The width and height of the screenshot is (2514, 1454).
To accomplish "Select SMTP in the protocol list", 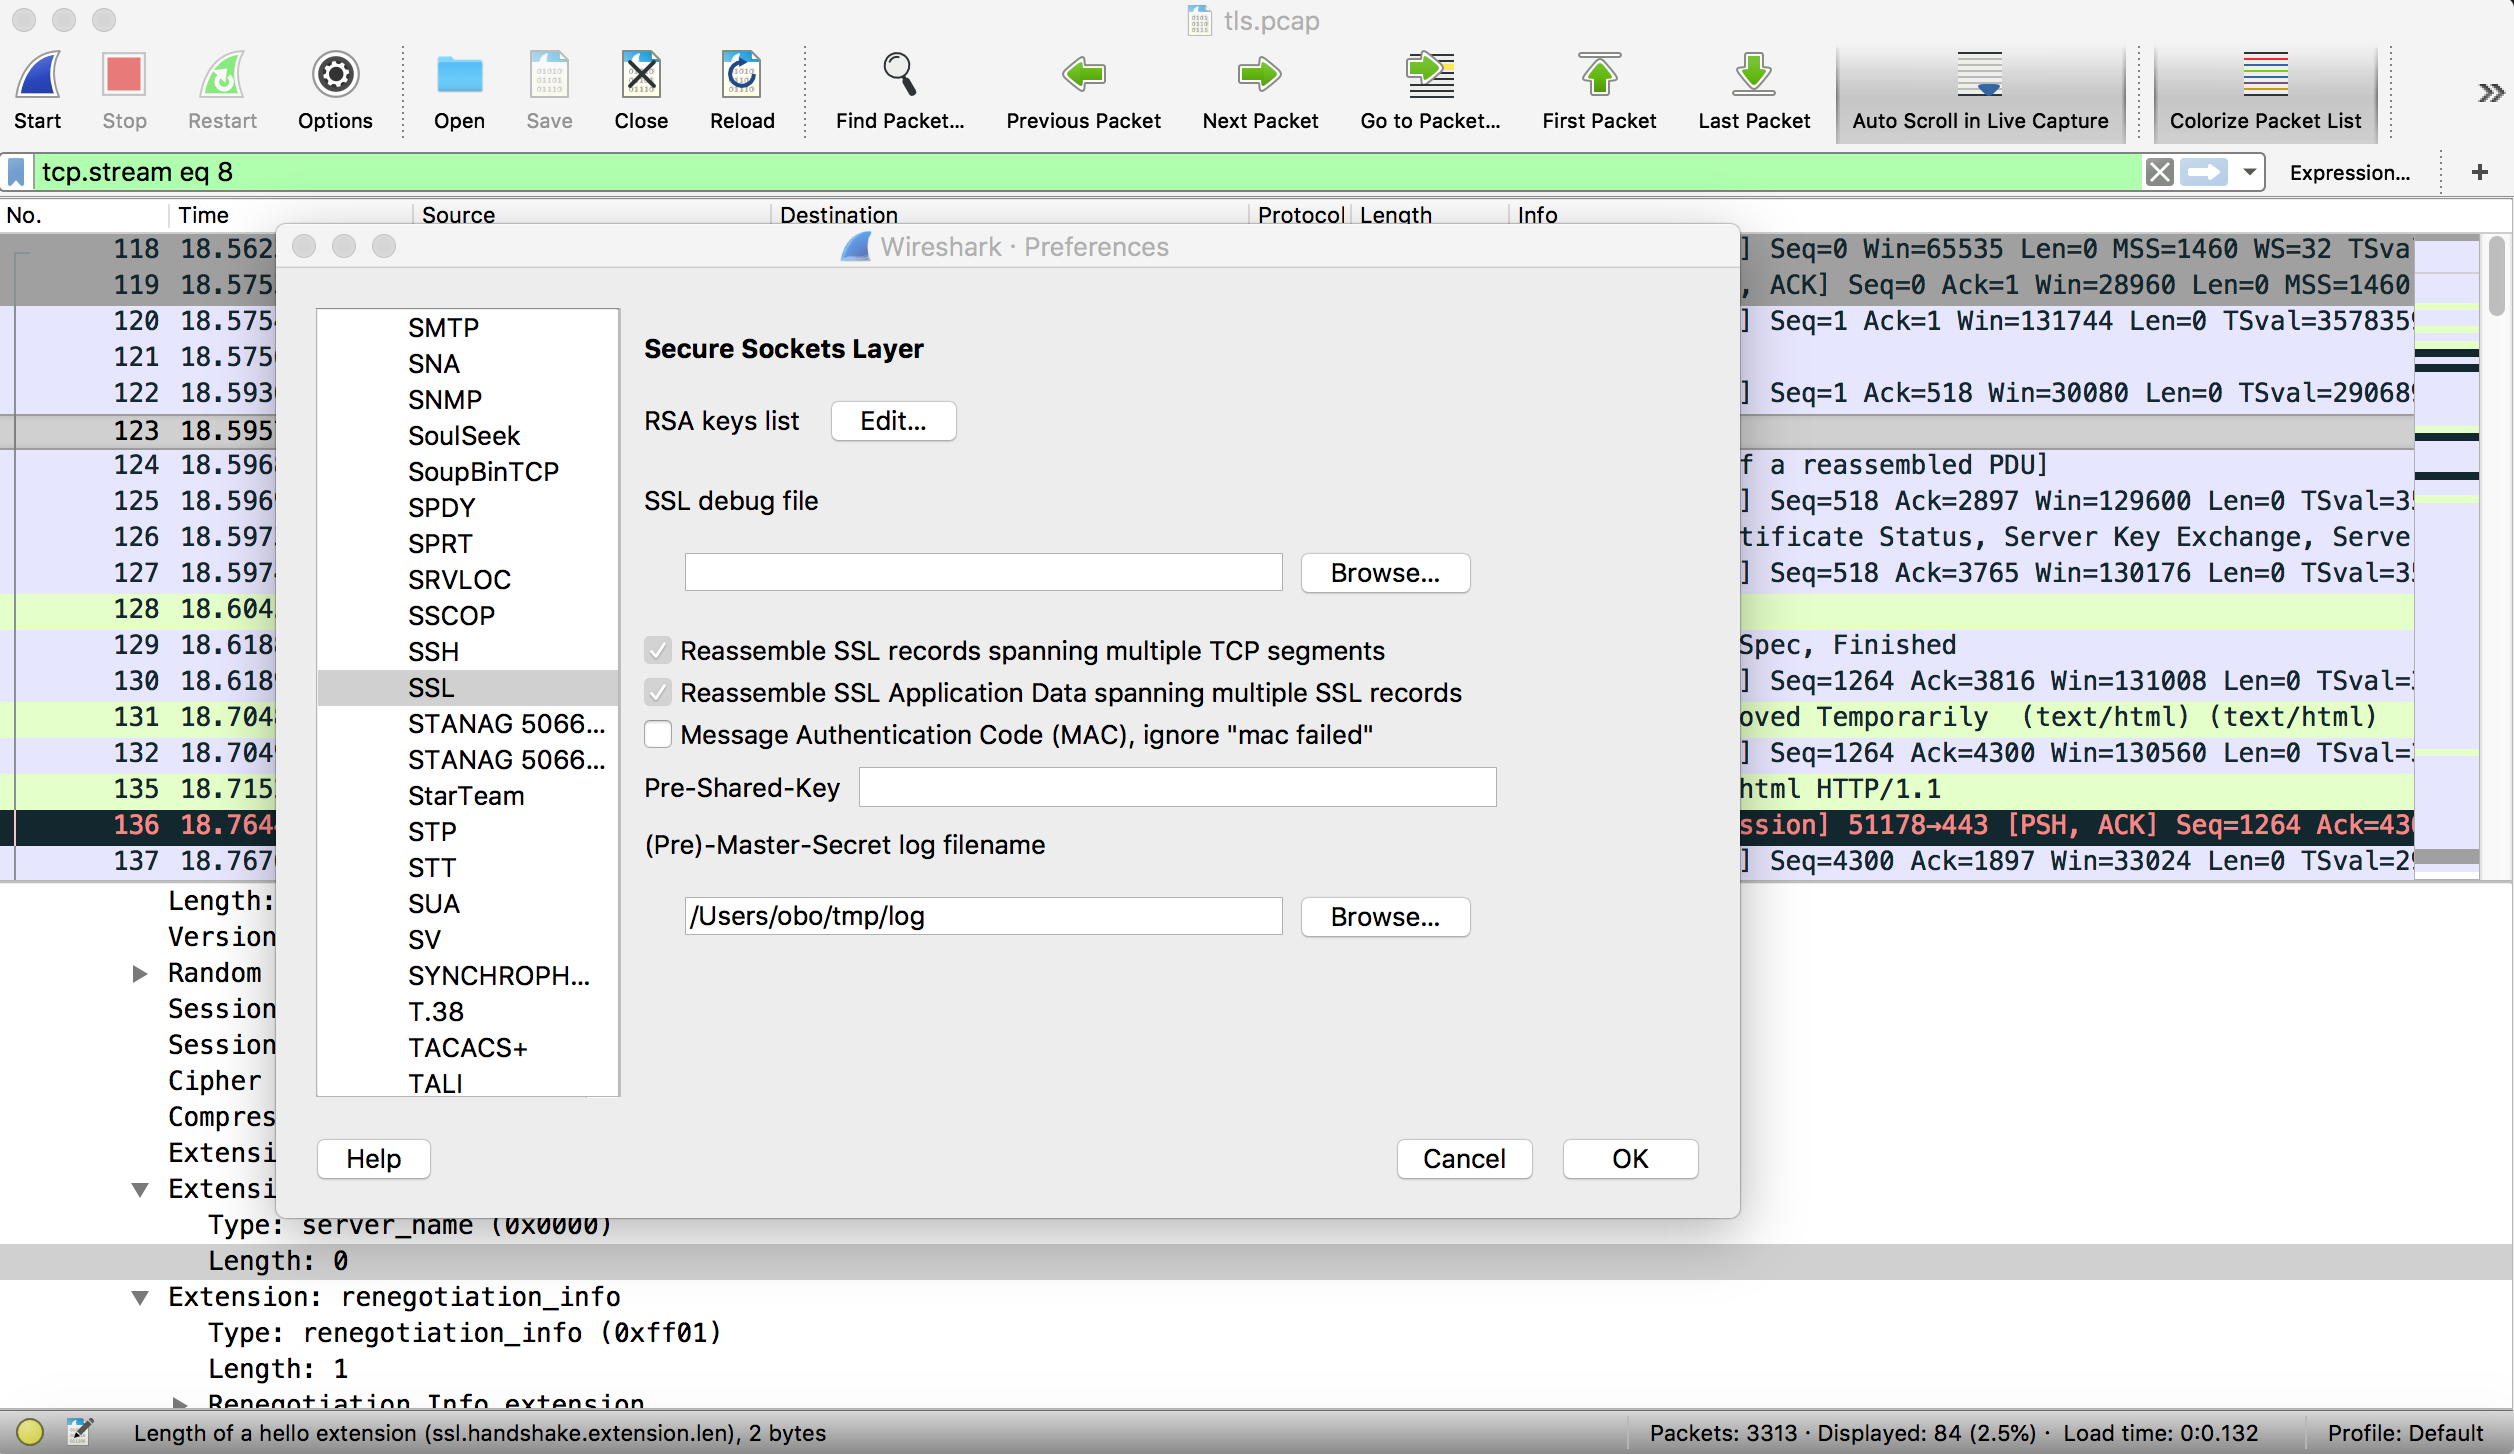I will click(x=467, y=328).
